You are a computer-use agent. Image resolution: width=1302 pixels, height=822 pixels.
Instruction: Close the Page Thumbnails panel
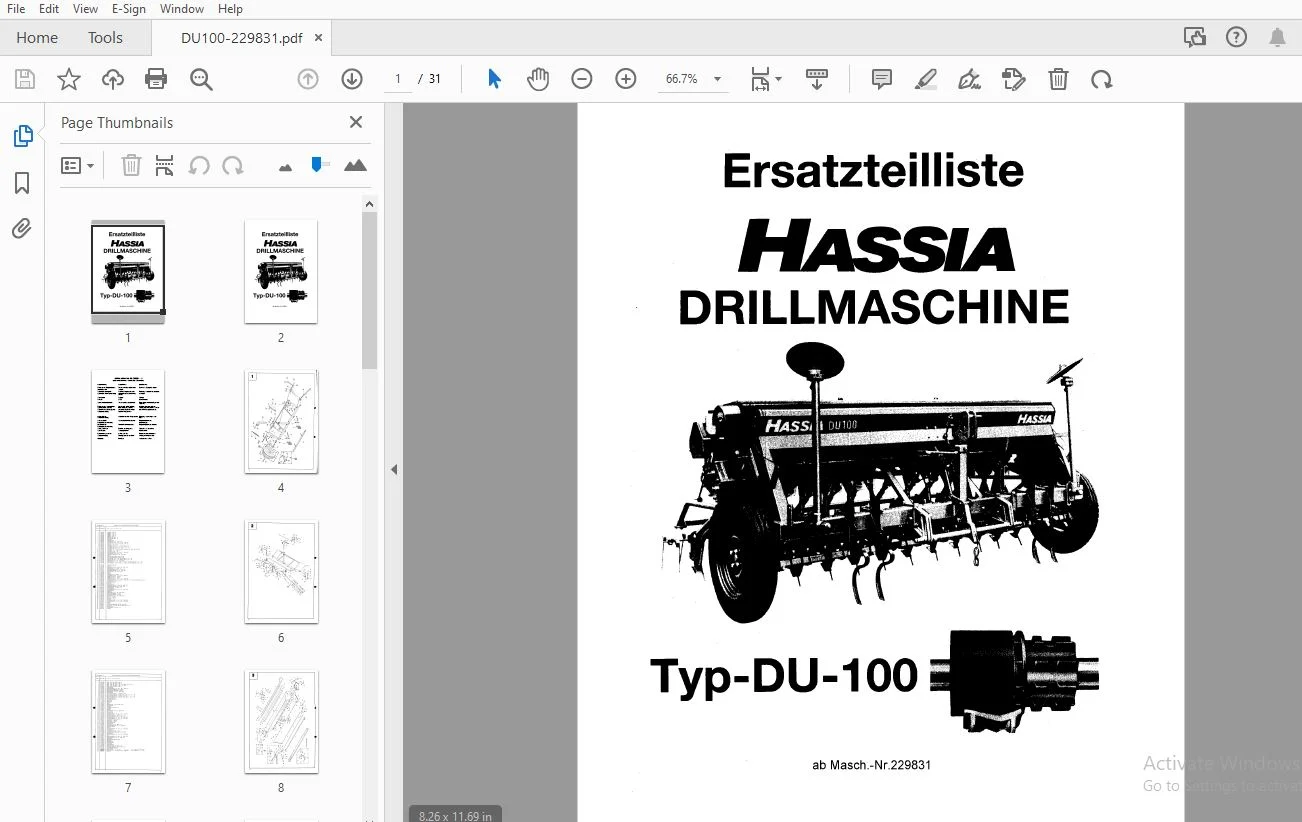[x=356, y=122]
